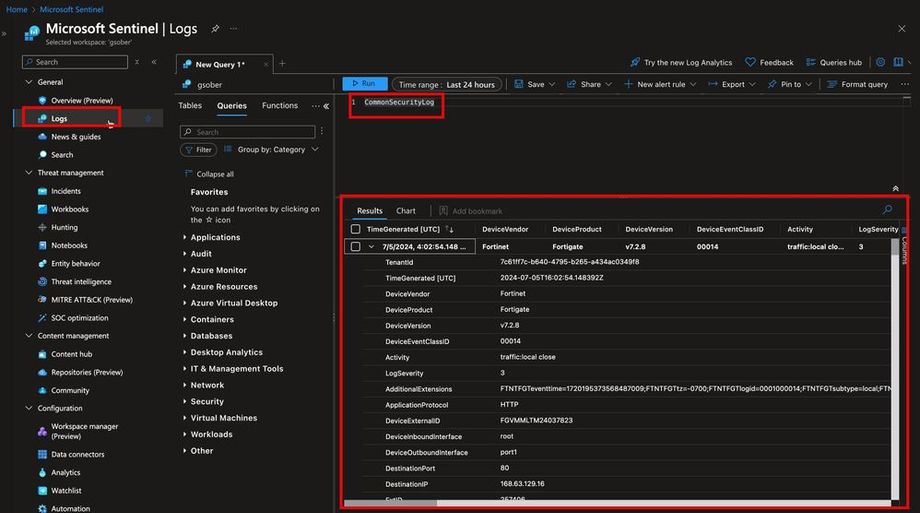Expand the Azure Monitor query category
Screen dimensions: 920x513
click(x=218, y=270)
